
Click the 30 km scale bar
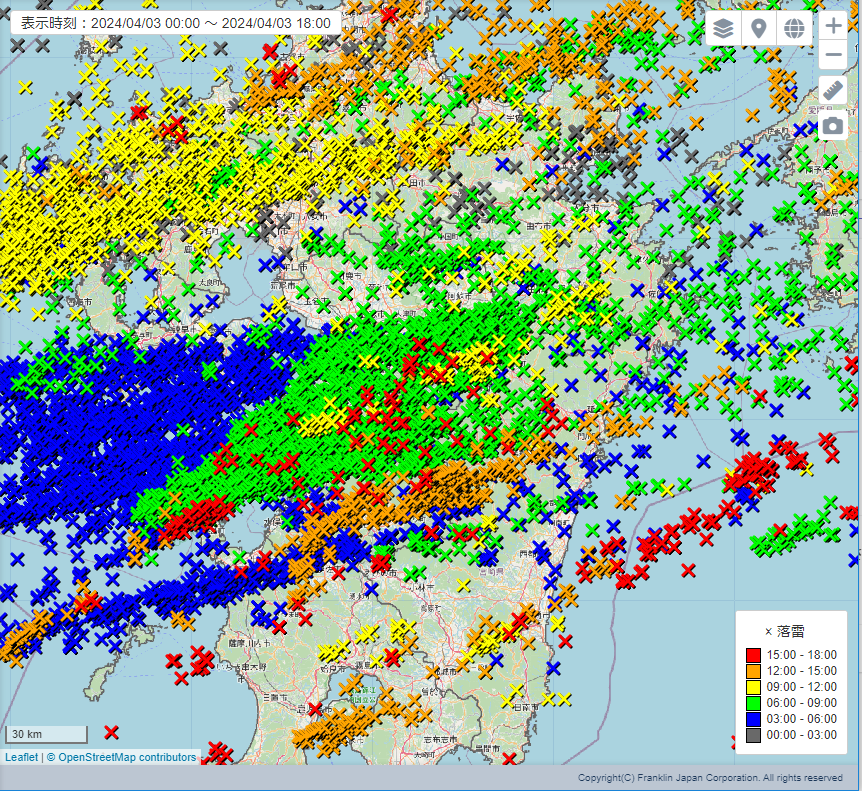pyautogui.click(x=49, y=735)
